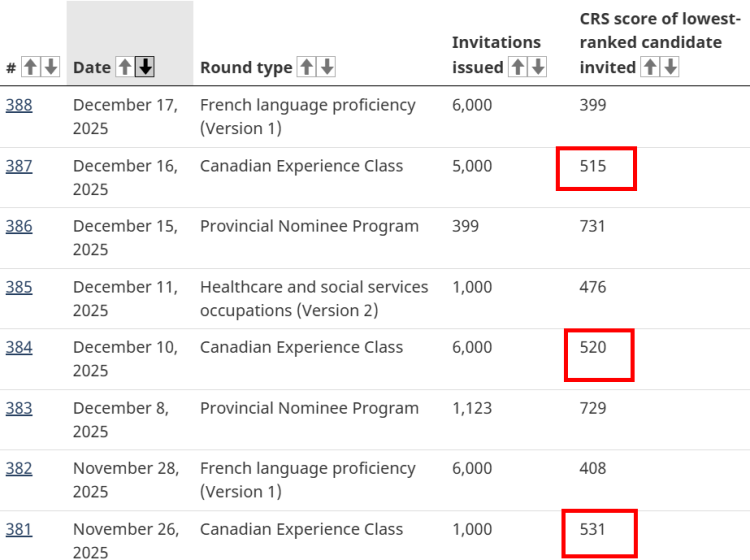Image resolution: width=750 pixels, height=560 pixels.
Task: Sort CRS score ascending with up arrow
Action: 650,67
